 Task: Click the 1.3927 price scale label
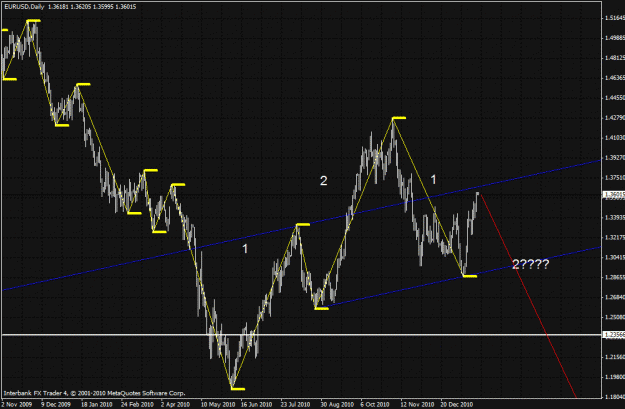point(615,157)
